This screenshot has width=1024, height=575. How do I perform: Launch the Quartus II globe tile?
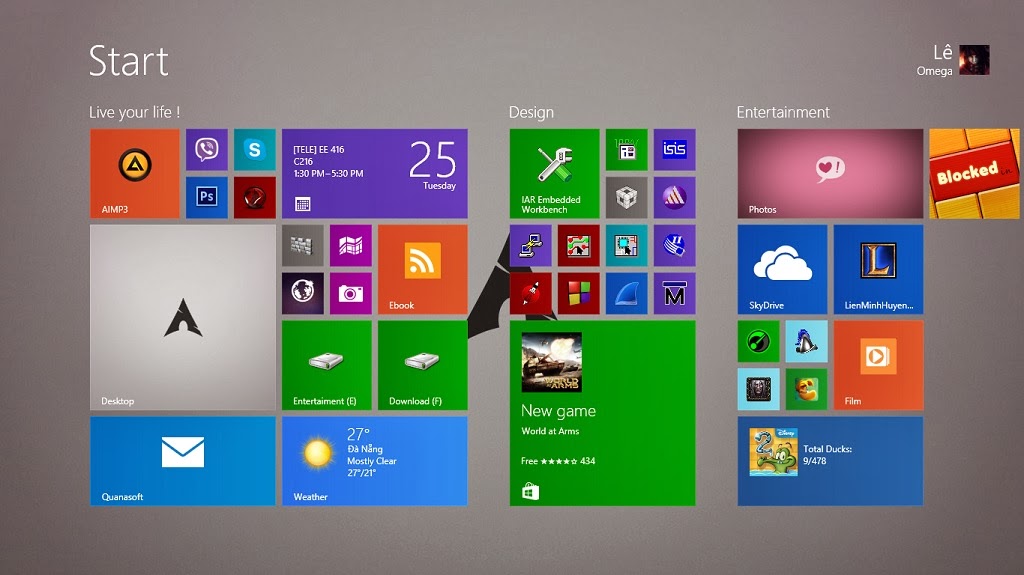[675, 246]
